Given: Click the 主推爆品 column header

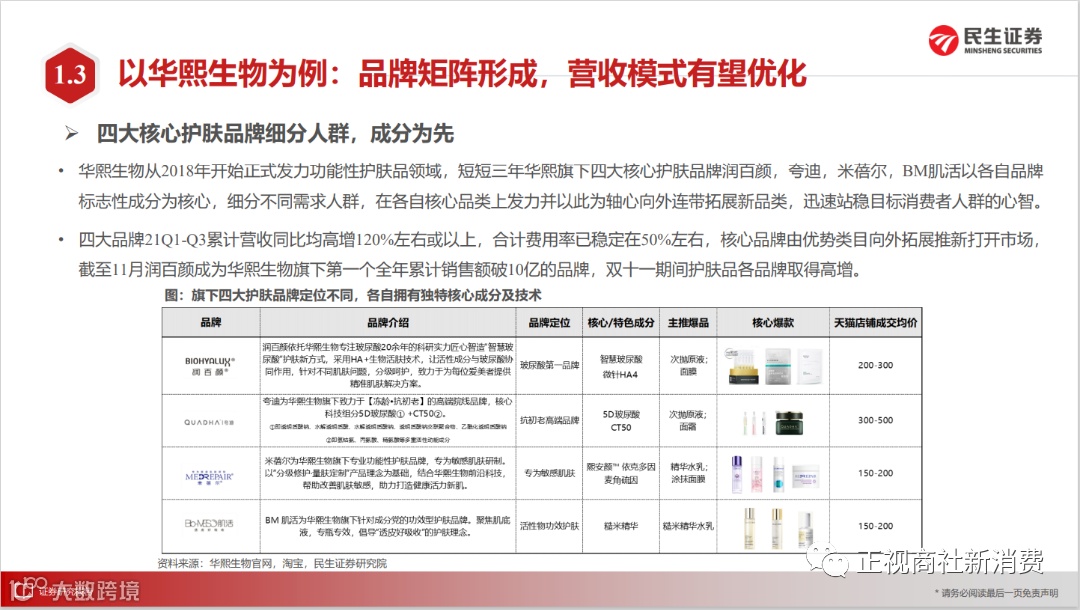Looking at the screenshot, I should click(x=688, y=322).
